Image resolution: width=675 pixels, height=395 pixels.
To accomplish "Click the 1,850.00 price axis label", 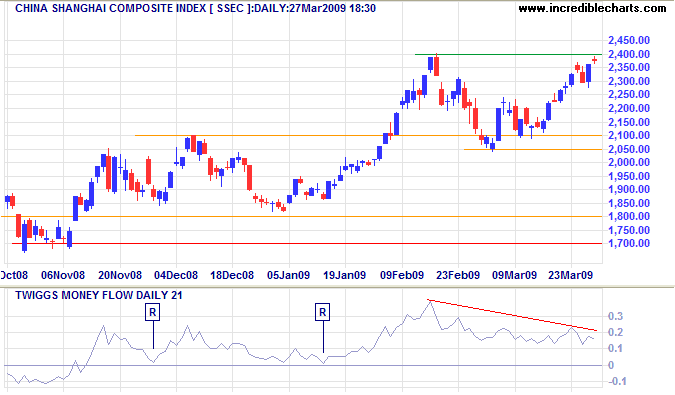I will click(629, 203).
